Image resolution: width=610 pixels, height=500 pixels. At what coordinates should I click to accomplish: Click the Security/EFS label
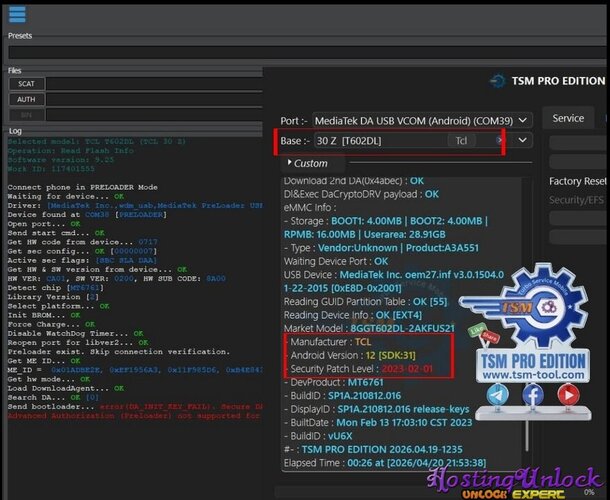576,200
